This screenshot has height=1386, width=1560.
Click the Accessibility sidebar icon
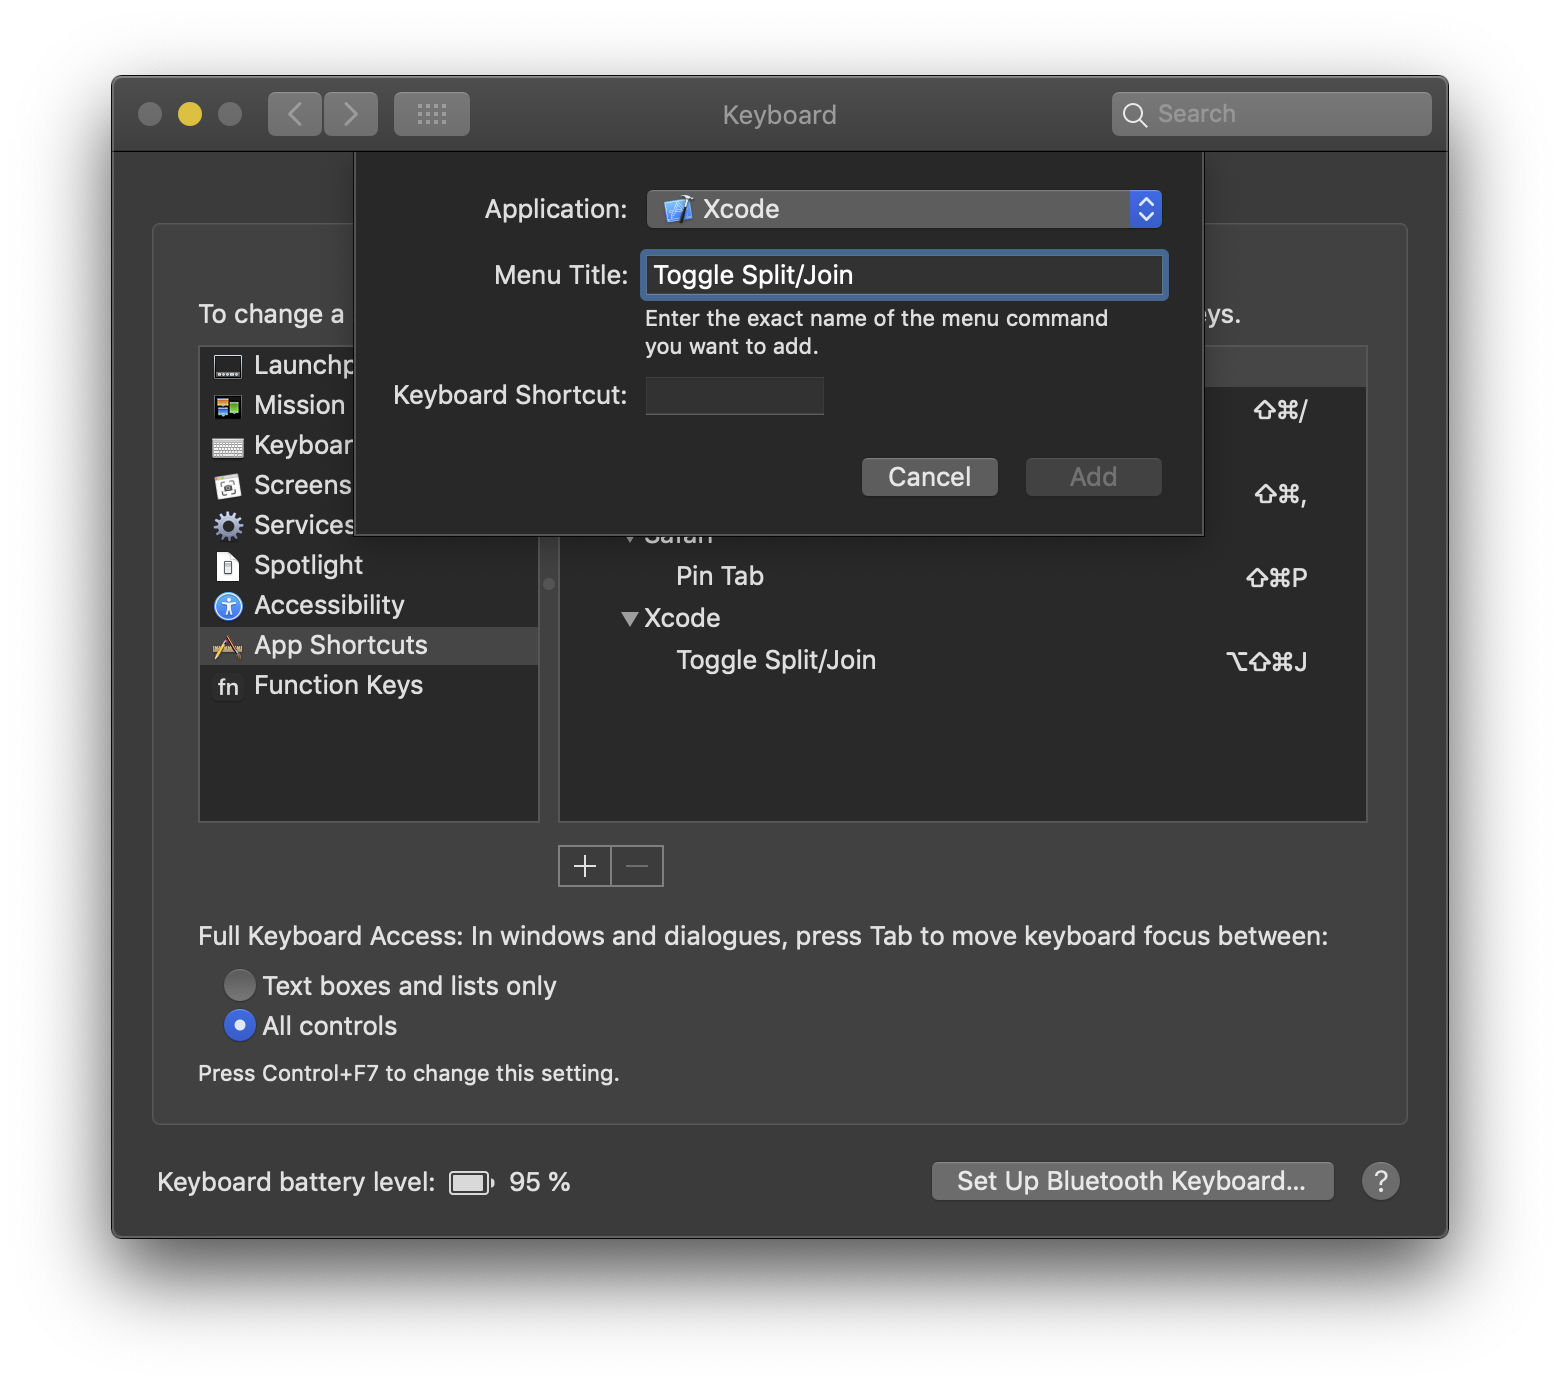tap(228, 606)
